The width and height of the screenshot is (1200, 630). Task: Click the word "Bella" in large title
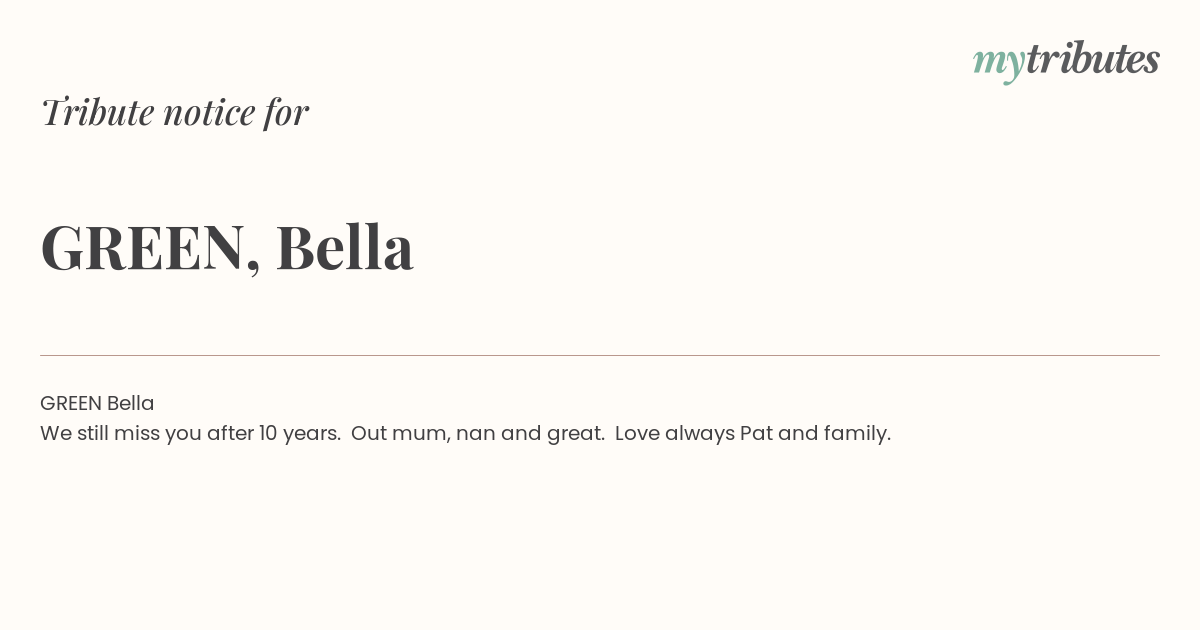(x=344, y=246)
